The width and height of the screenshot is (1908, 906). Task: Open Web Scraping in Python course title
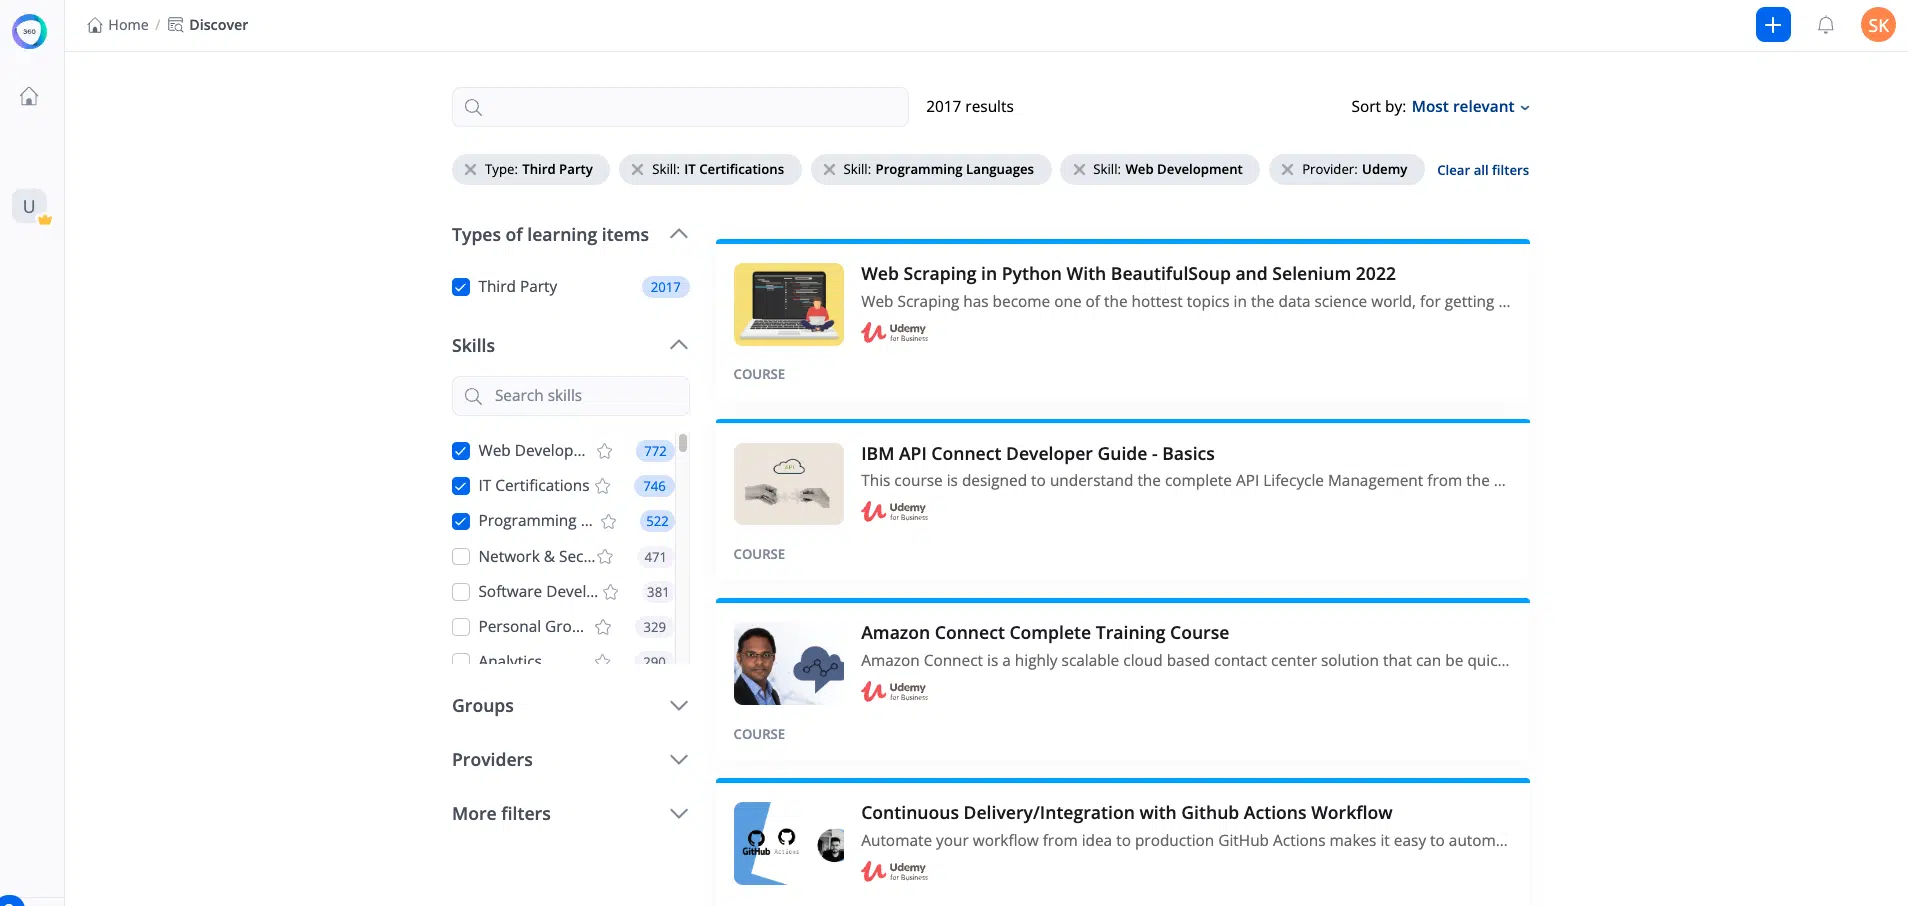click(x=1128, y=274)
